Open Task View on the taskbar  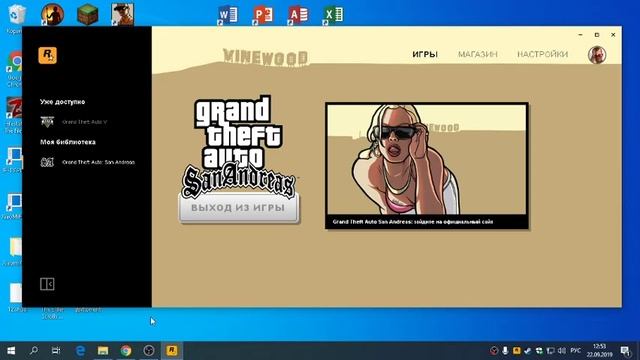(56, 351)
